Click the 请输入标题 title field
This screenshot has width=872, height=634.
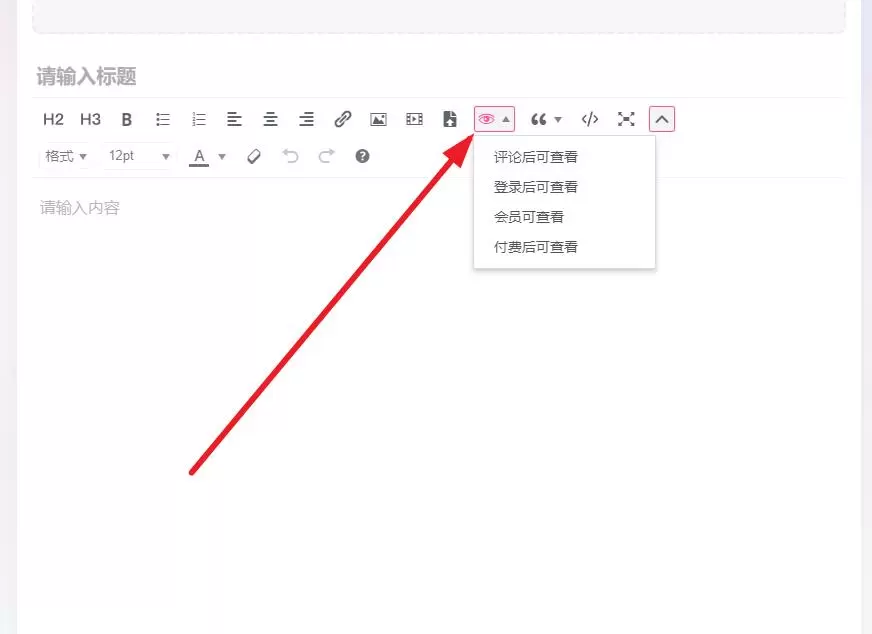(438, 77)
